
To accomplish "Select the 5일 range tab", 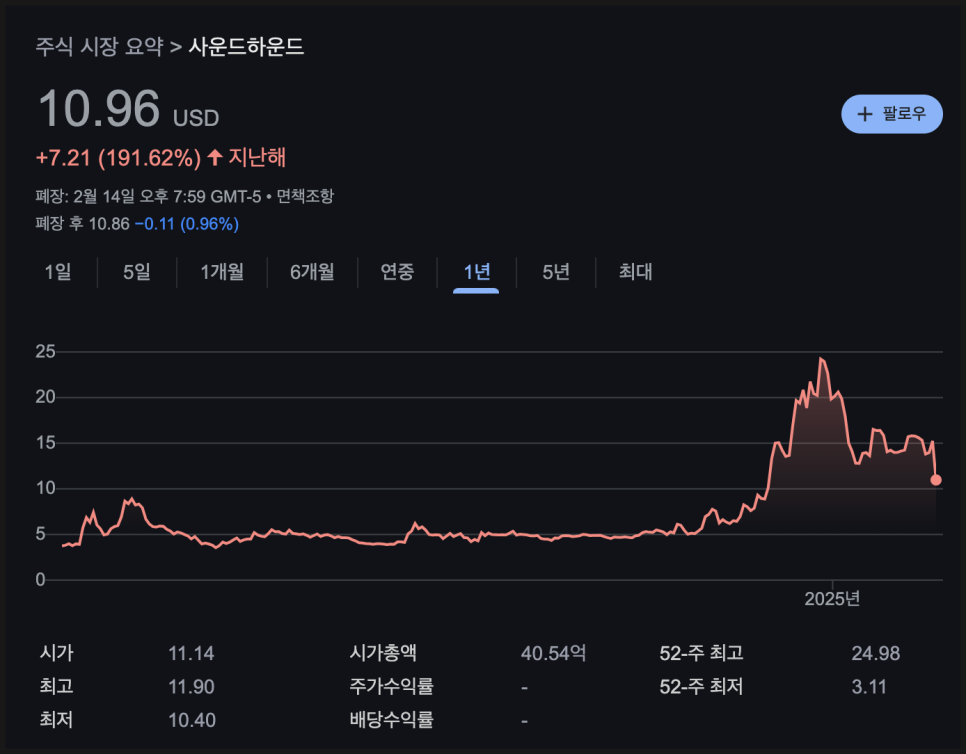I will pos(137,272).
